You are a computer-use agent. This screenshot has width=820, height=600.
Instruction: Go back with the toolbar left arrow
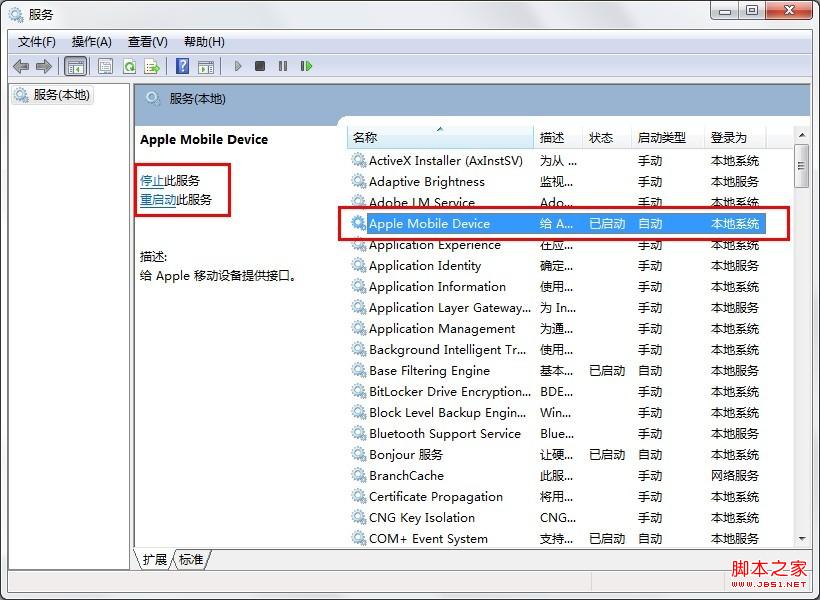(x=21, y=66)
